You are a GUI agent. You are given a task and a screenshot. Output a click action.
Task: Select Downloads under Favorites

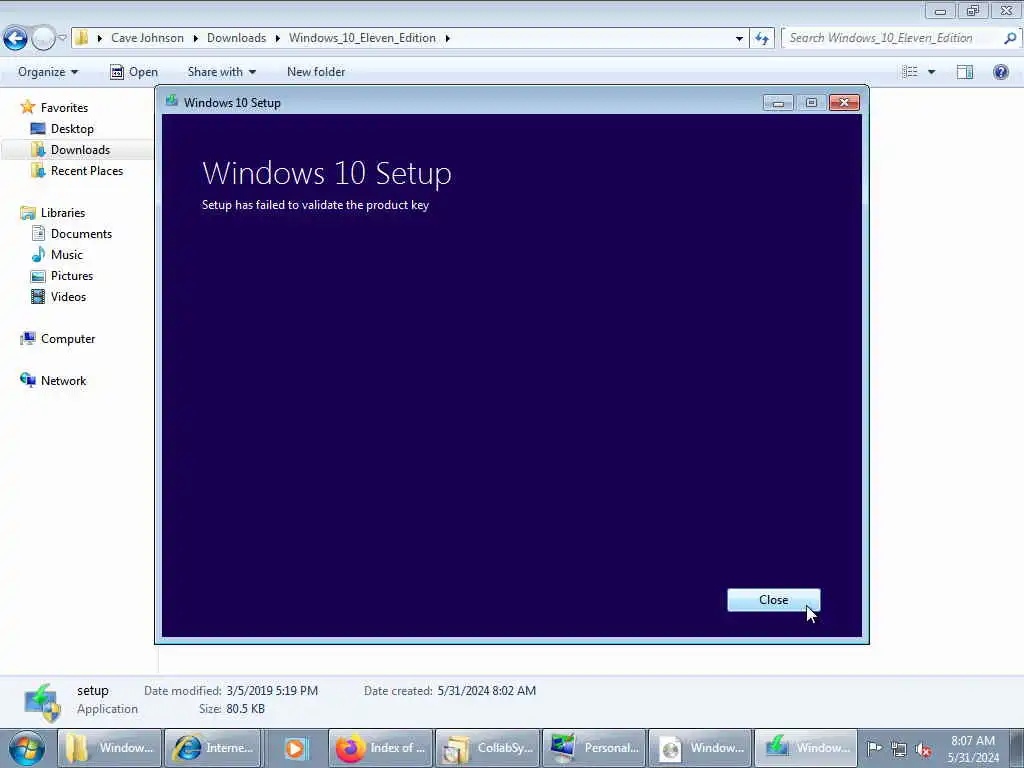click(x=80, y=150)
